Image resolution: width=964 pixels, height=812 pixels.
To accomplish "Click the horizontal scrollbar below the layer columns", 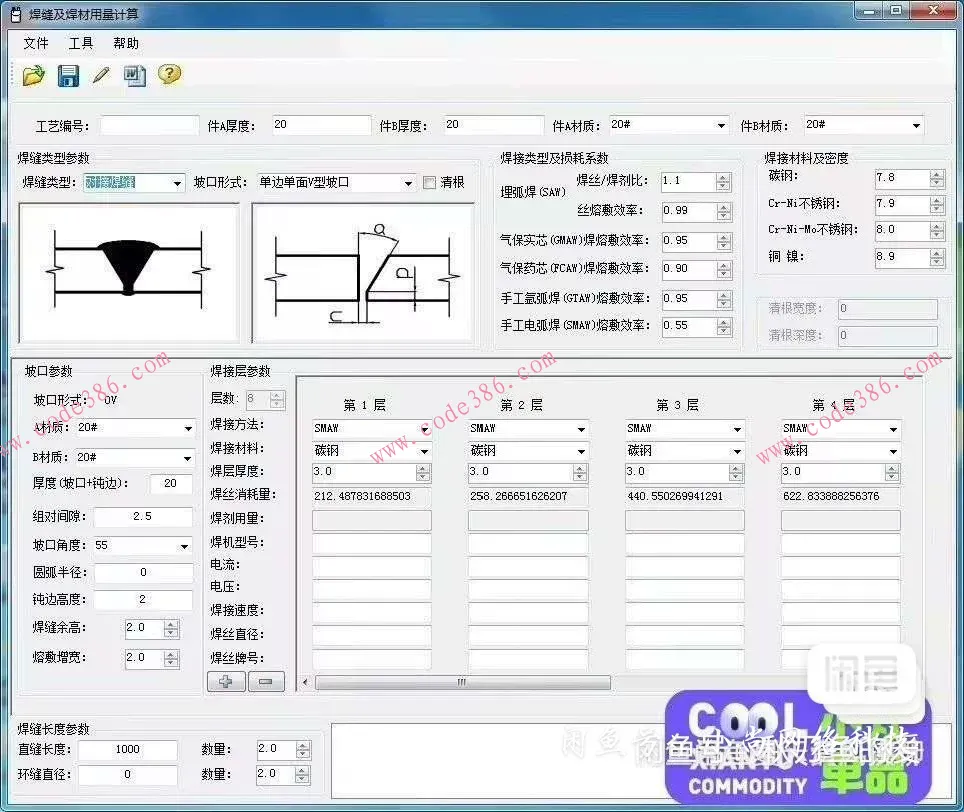I will [x=460, y=681].
